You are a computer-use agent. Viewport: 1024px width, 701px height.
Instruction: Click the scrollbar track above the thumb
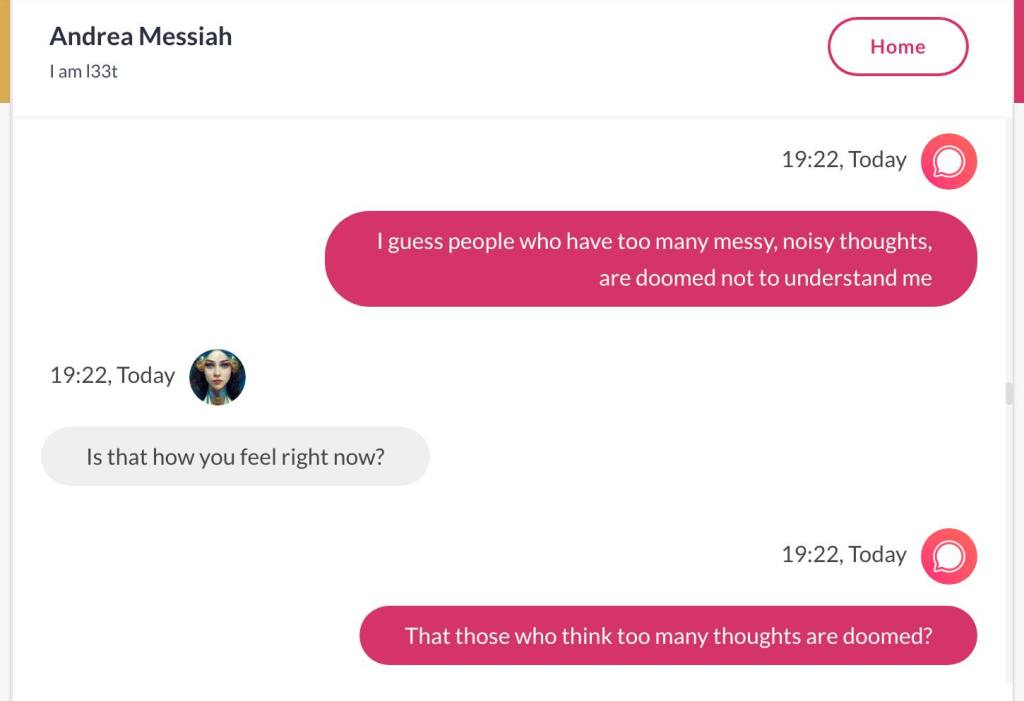pyautogui.click(x=1009, y=250)
